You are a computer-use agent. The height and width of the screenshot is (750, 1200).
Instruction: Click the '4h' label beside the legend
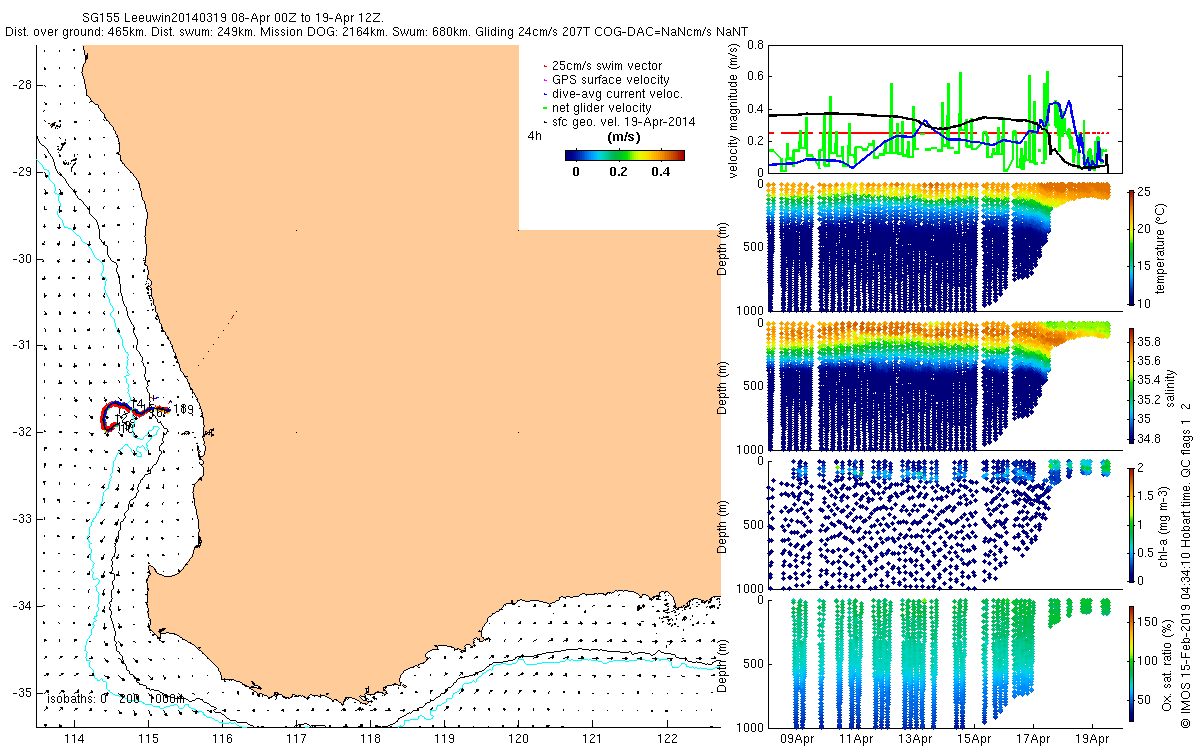click(x=535, y=136)
